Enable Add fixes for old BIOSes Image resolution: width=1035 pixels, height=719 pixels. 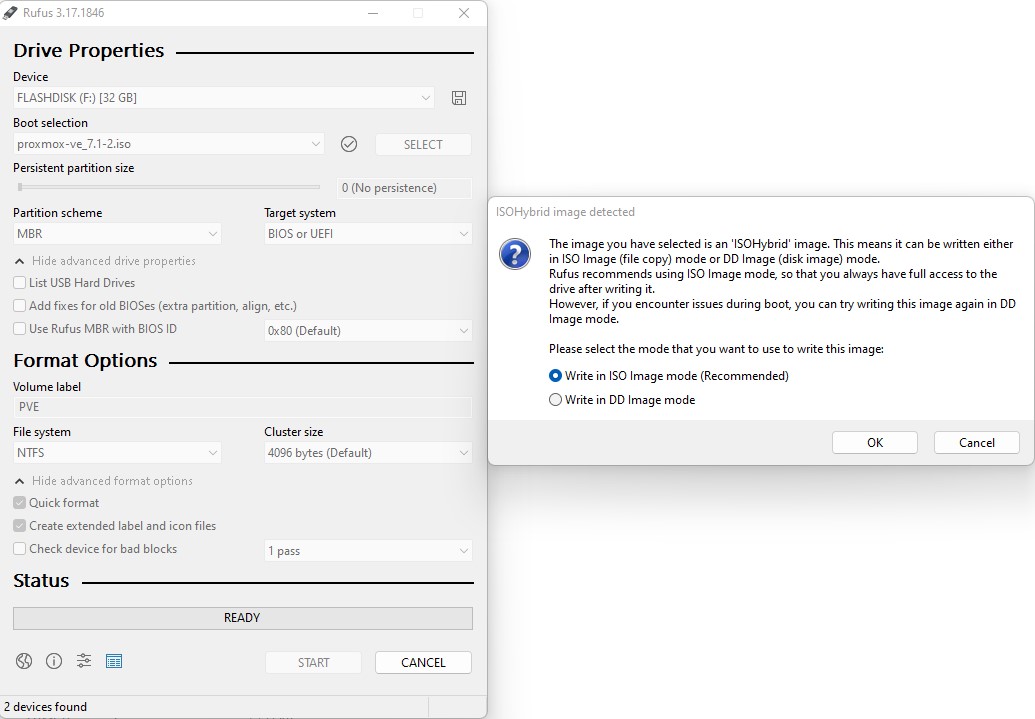[x=20, y=306]
